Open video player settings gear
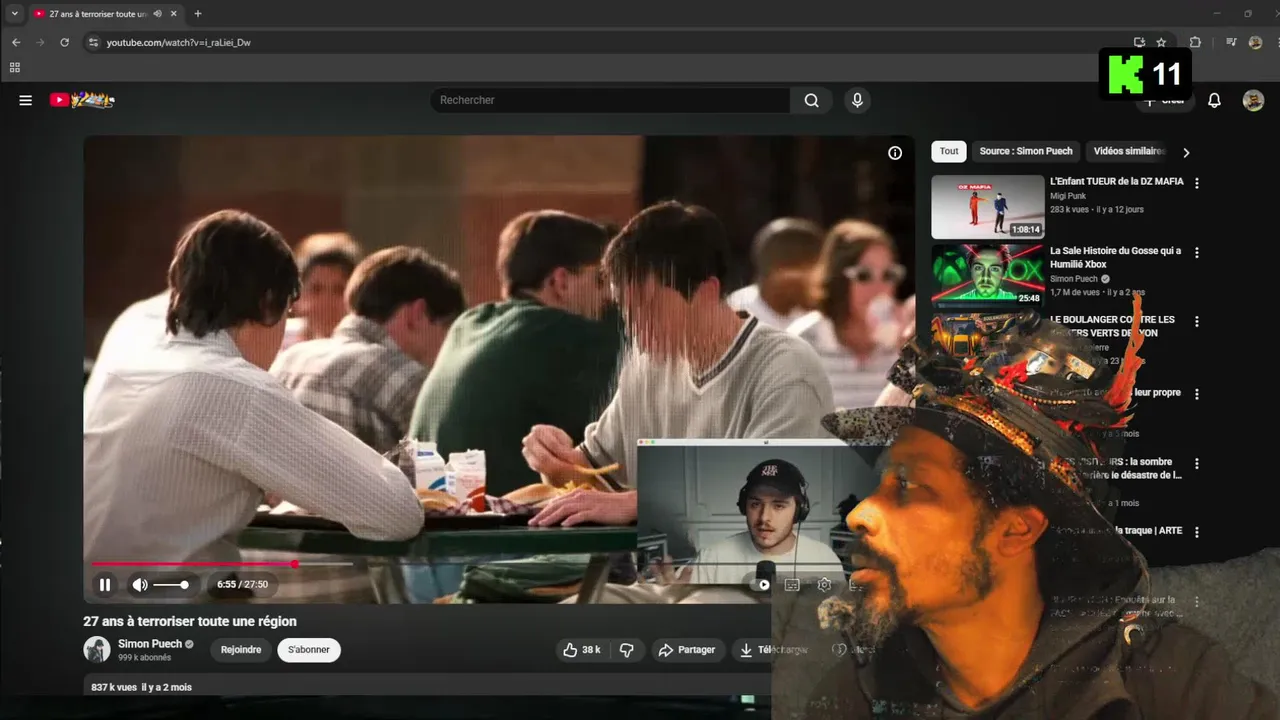Image resolution: width=1280 pixels, height=720 pixels. pos(824,585)
